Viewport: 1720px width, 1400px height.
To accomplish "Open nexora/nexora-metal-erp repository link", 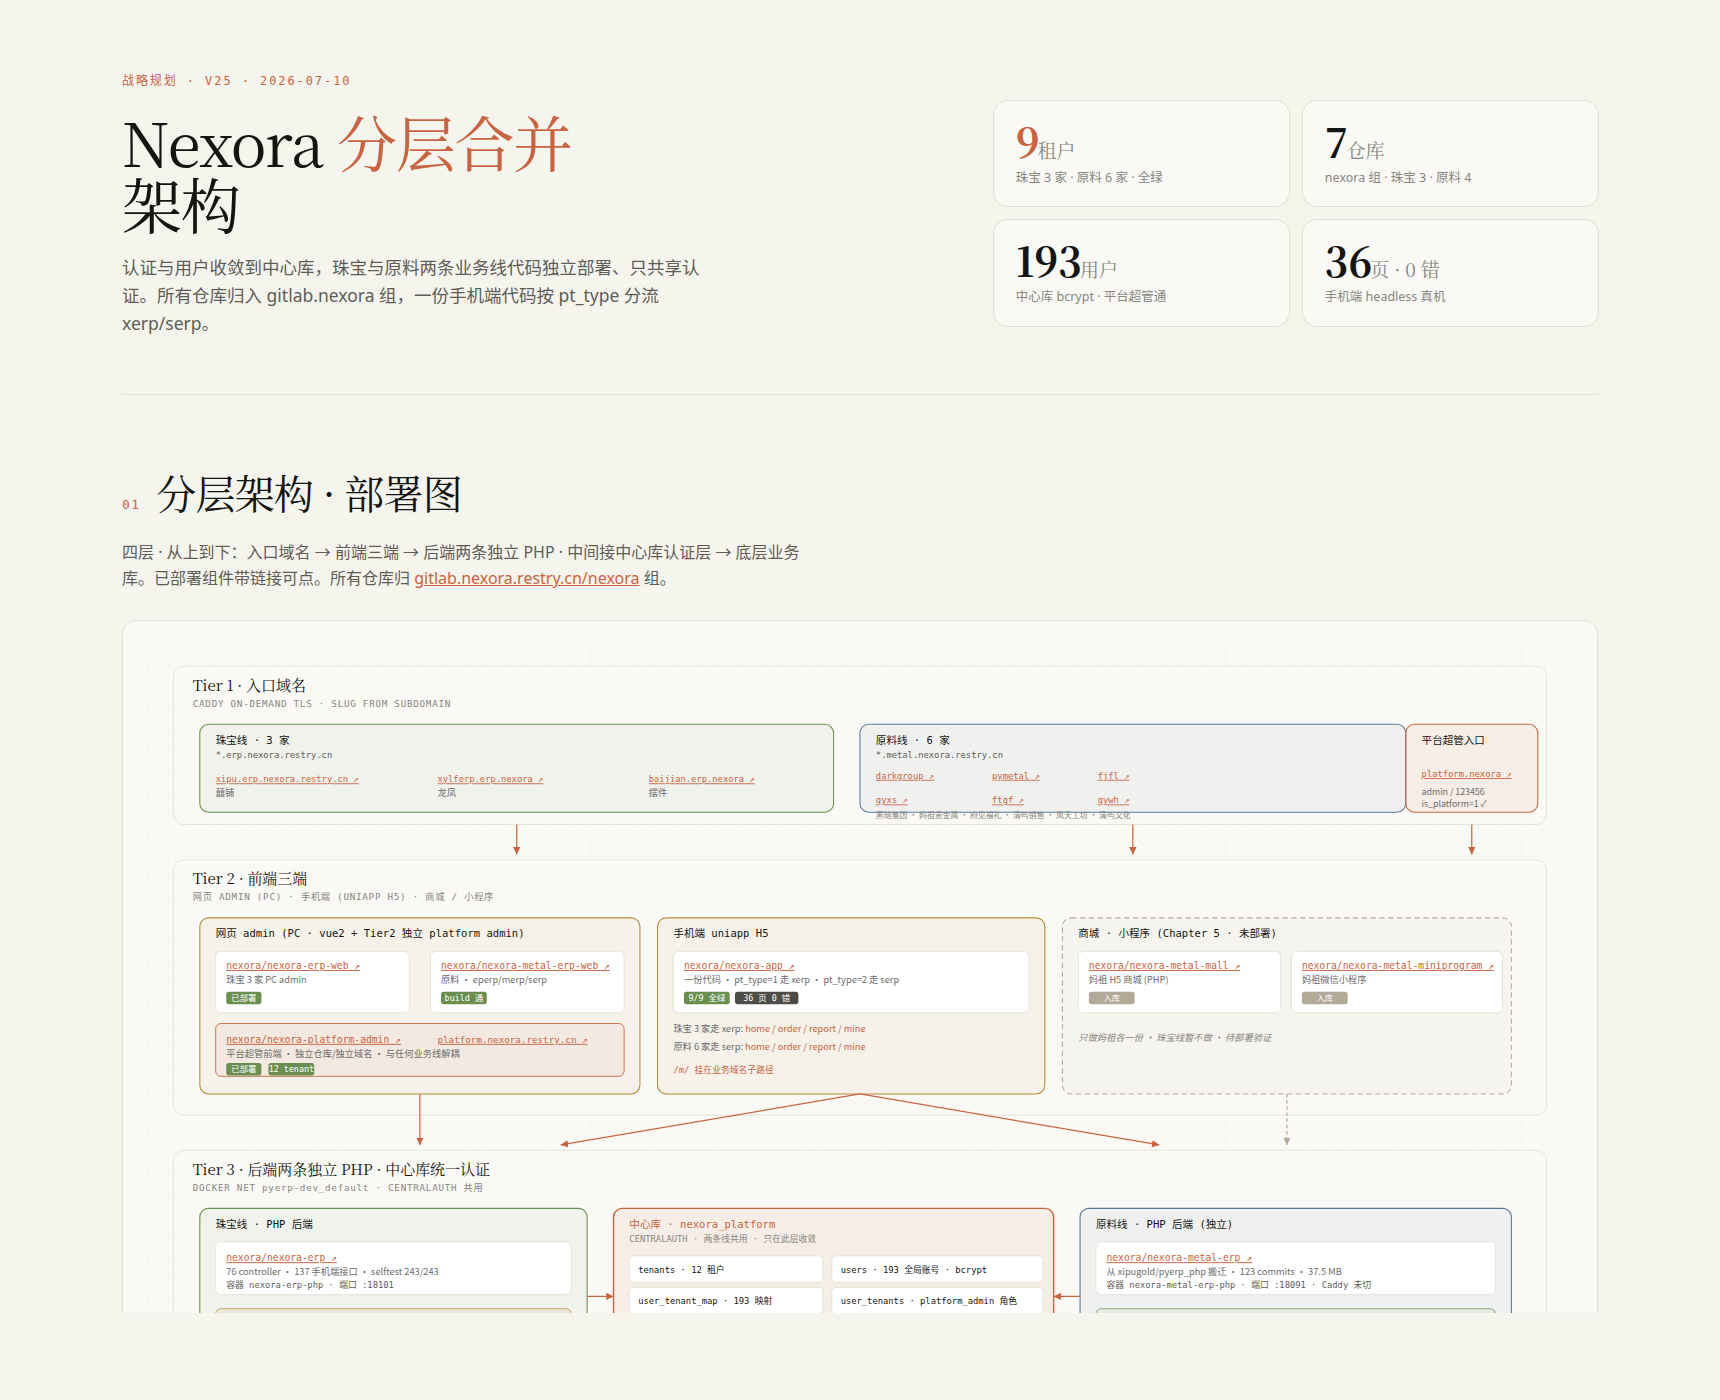I will click(x=1179, y=1258).
